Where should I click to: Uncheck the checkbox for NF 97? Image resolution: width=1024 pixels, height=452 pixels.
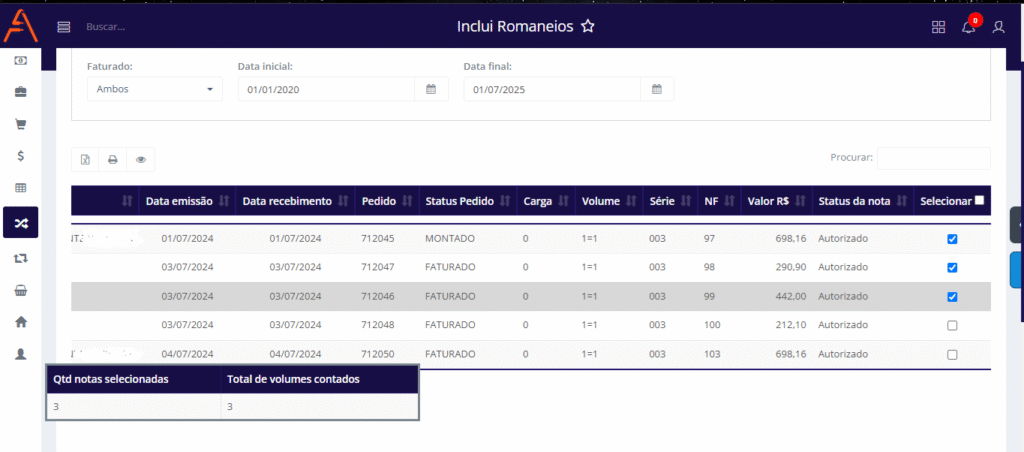pos(952,239)
